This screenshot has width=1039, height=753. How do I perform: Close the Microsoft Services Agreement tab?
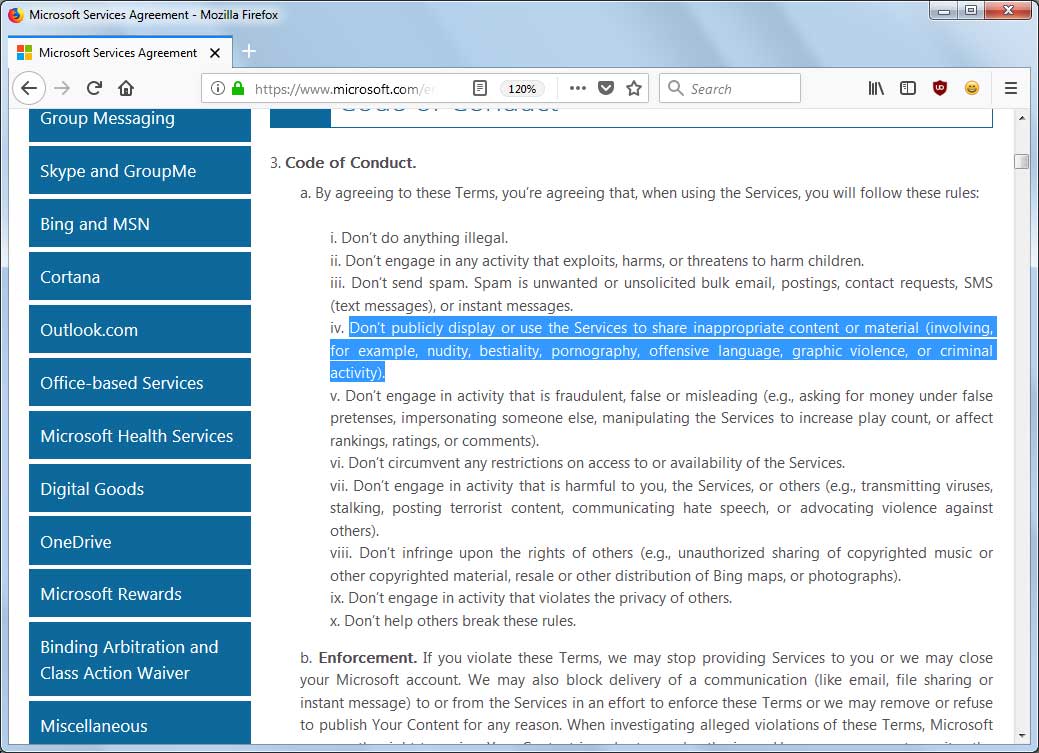click(215, 53)
